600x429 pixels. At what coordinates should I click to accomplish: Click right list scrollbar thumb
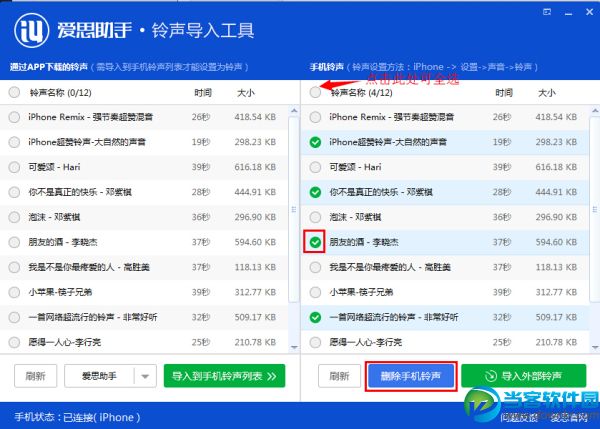[x=595, y=210]
